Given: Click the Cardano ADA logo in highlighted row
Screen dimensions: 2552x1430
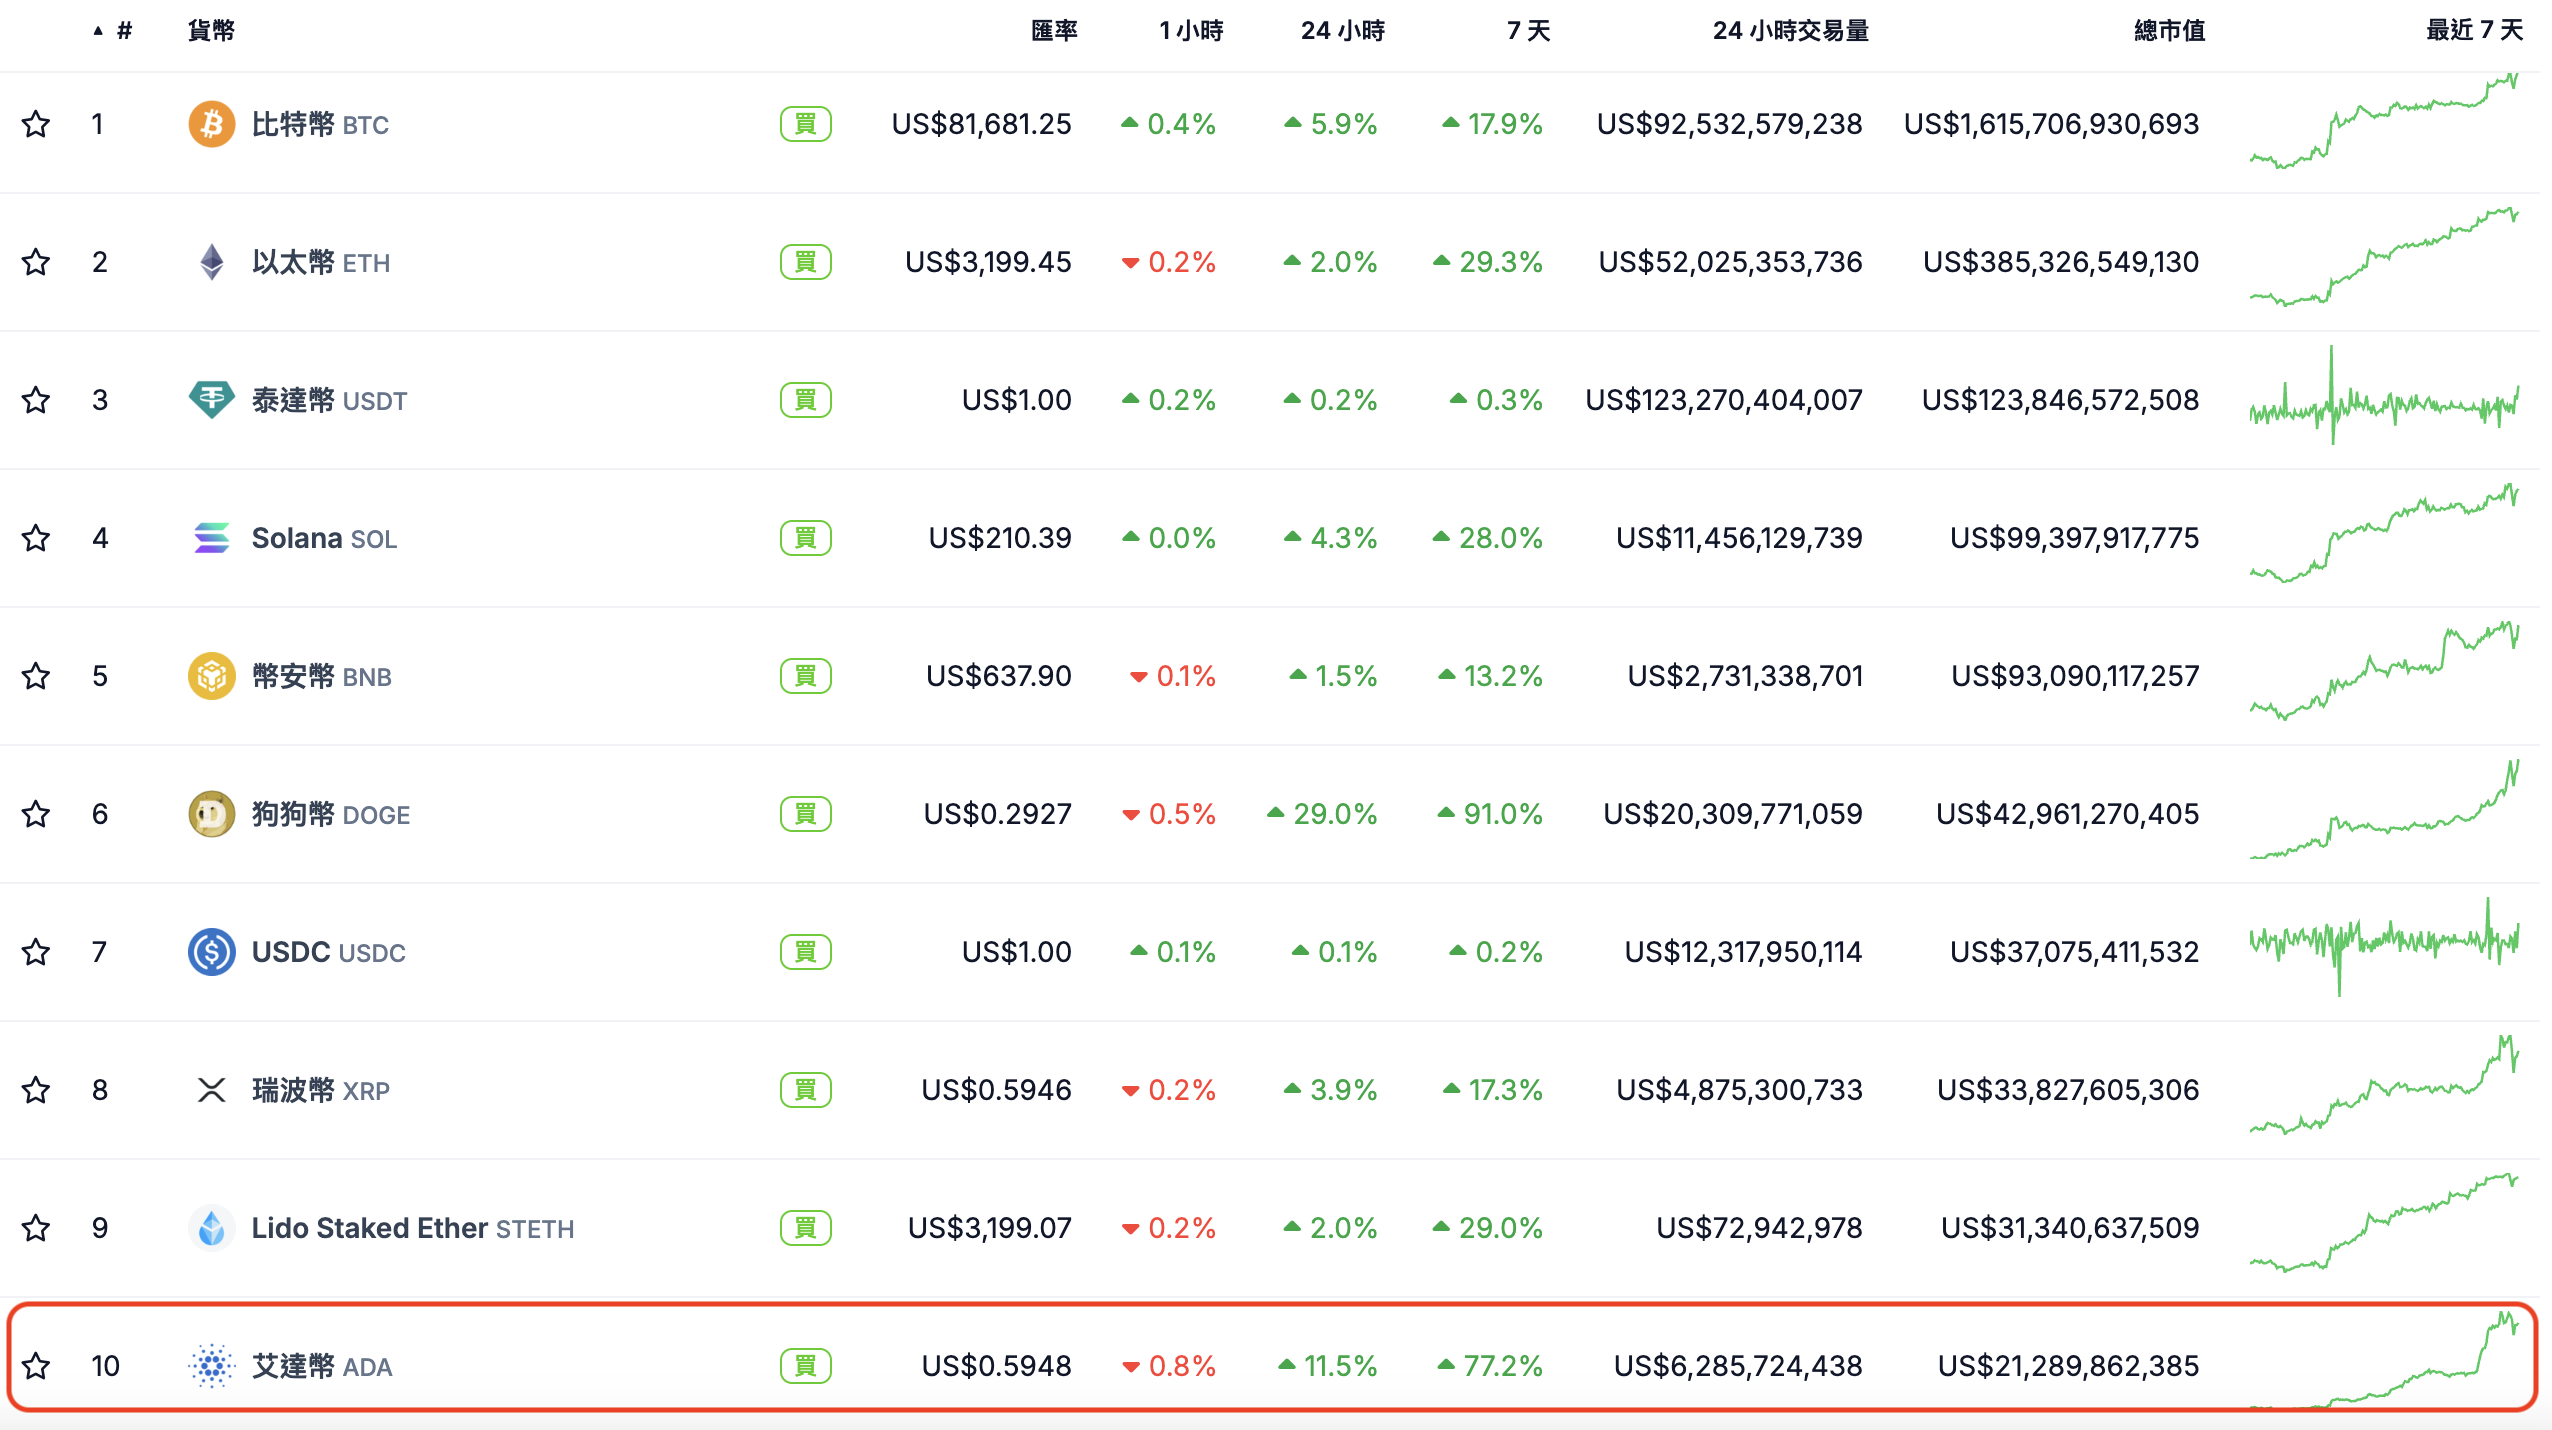Looking at the screenshot, I should (211, 1366).
